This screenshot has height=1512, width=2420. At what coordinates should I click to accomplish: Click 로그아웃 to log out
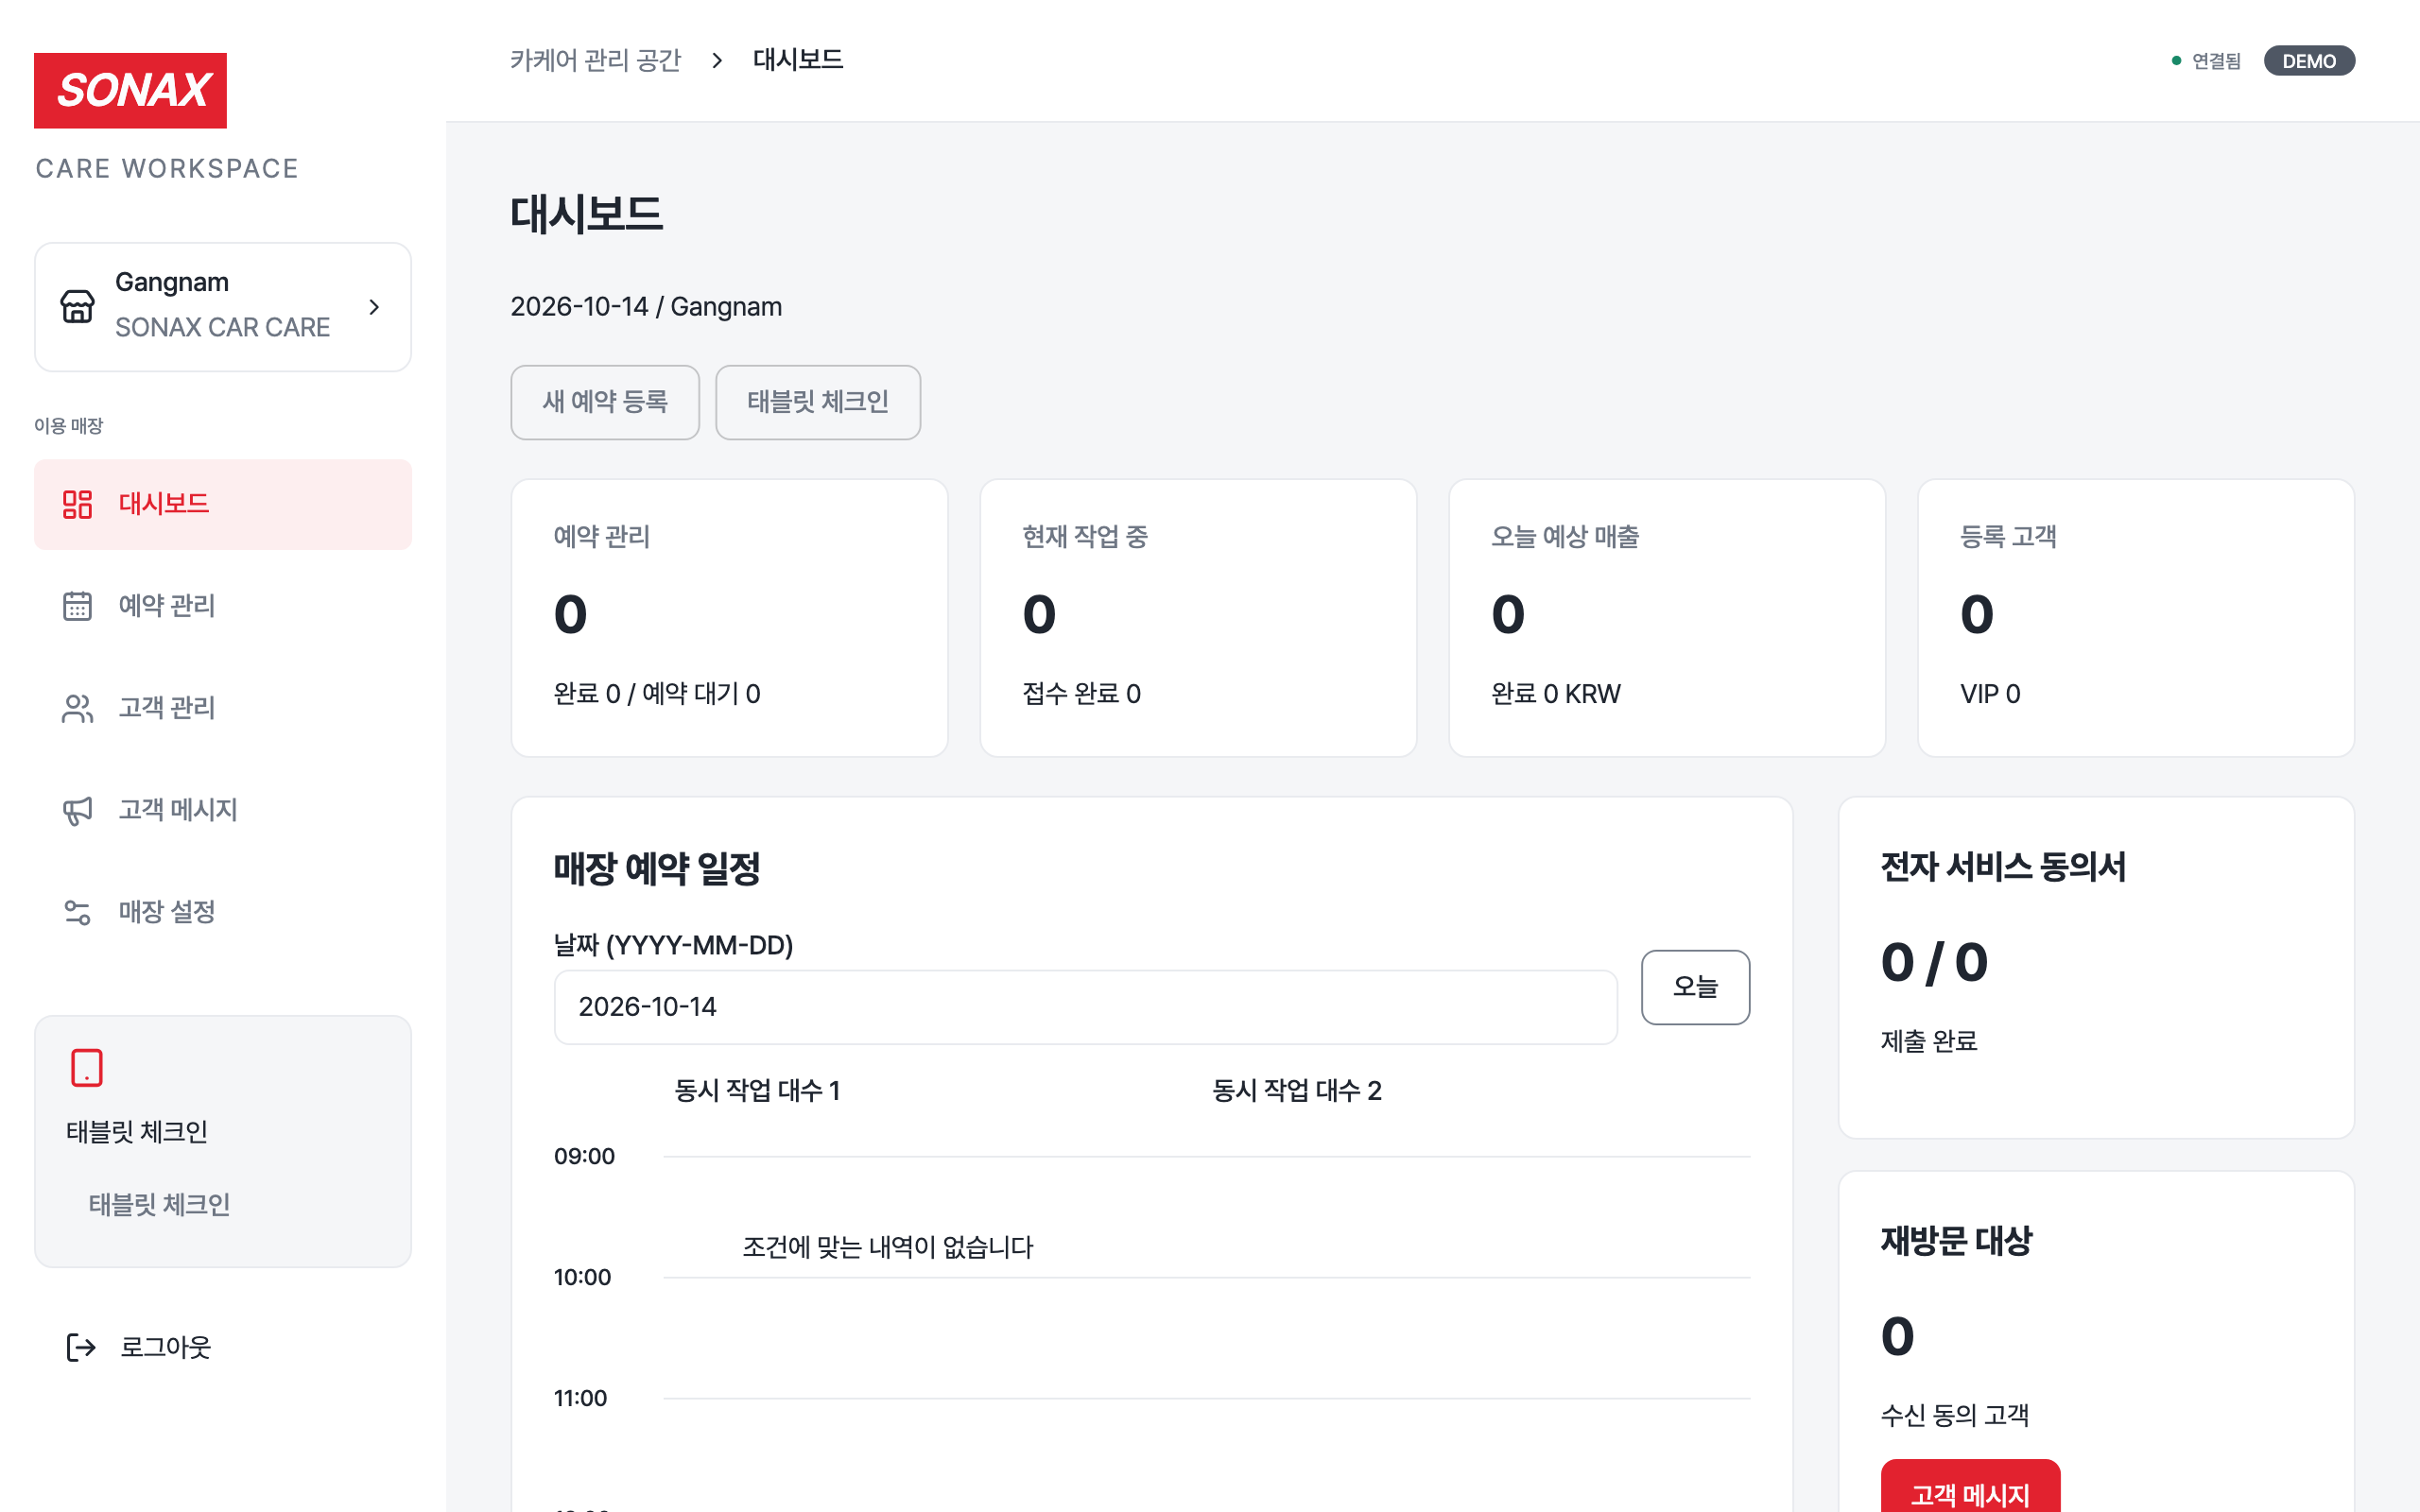[165, 1347]
